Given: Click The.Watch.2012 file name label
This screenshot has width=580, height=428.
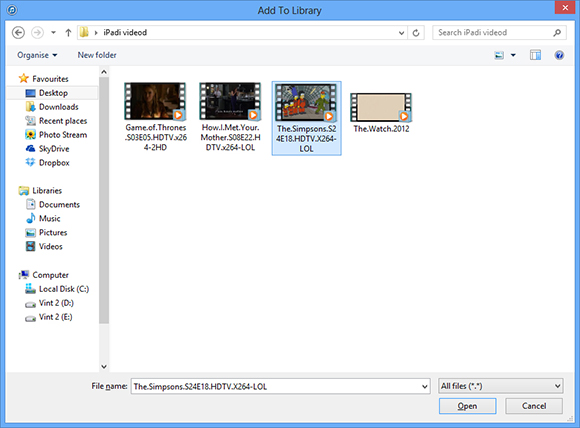Looking at the screenshot, I should click(381, 129).
